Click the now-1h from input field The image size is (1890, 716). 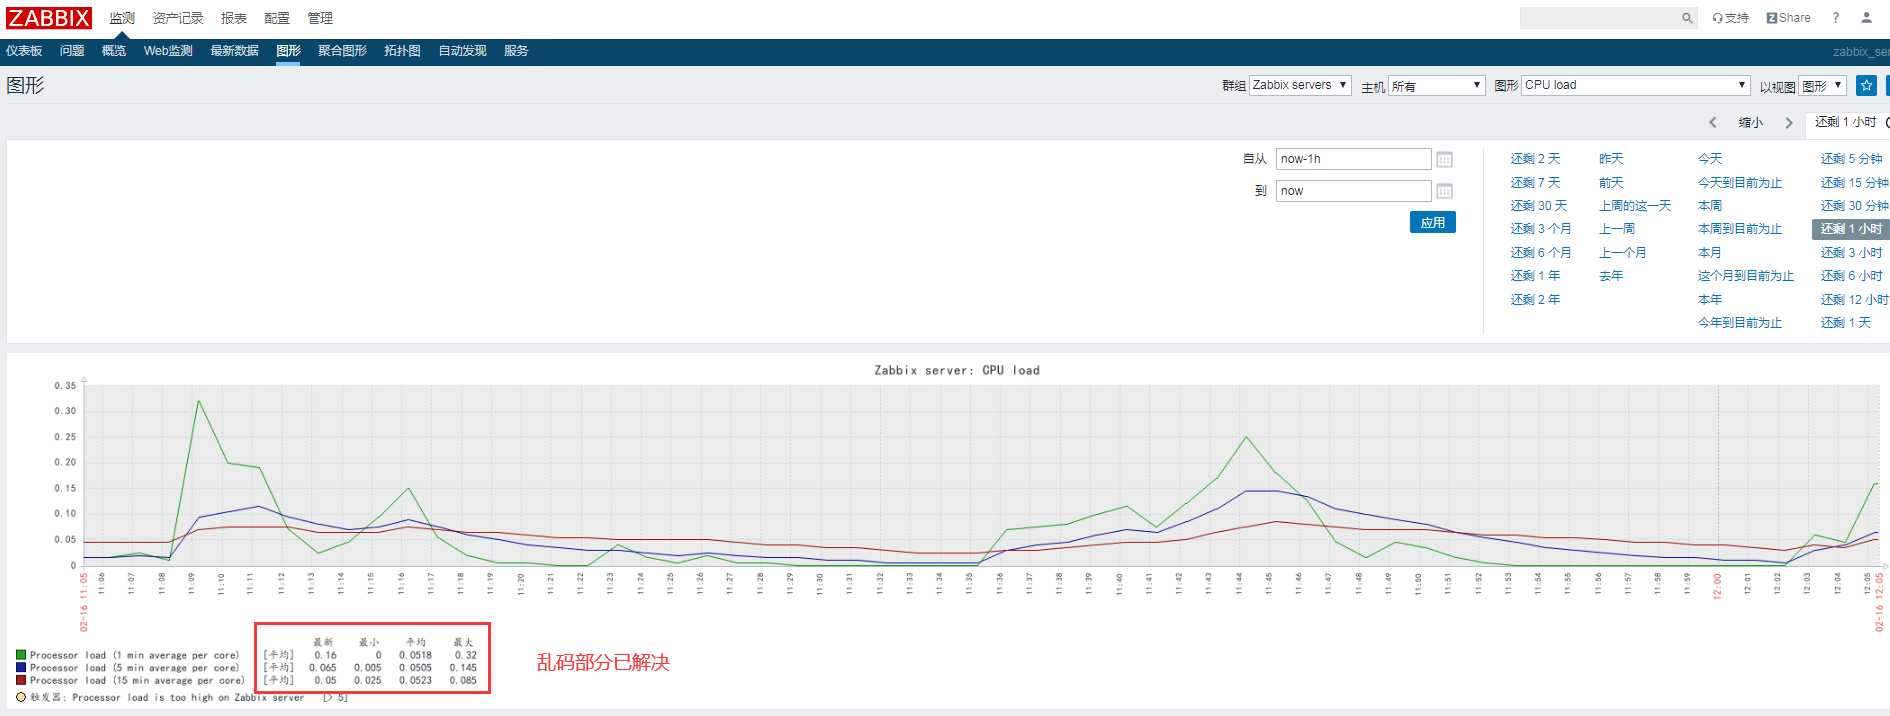tap(1353, 159)
